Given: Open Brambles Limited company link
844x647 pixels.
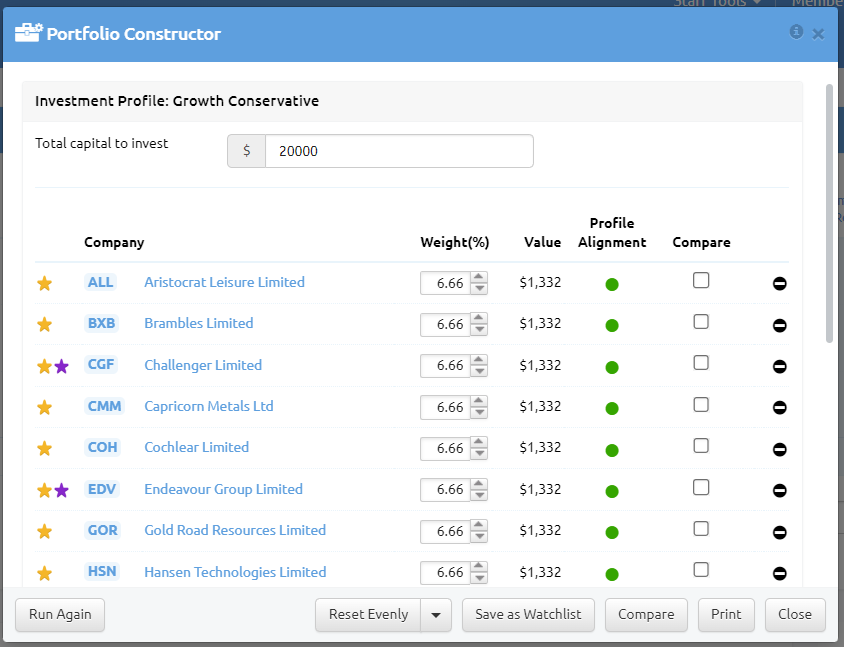Looking at the screenshot, I should coord(199,323).
